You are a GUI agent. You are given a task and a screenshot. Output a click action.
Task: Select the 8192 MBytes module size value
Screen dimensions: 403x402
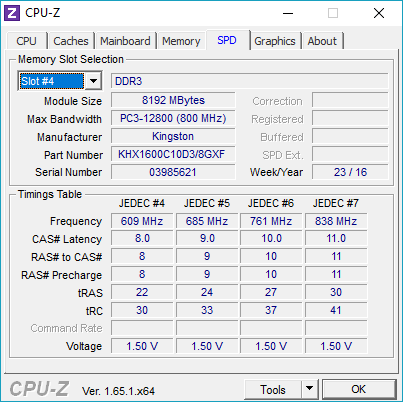pos(173,100)
